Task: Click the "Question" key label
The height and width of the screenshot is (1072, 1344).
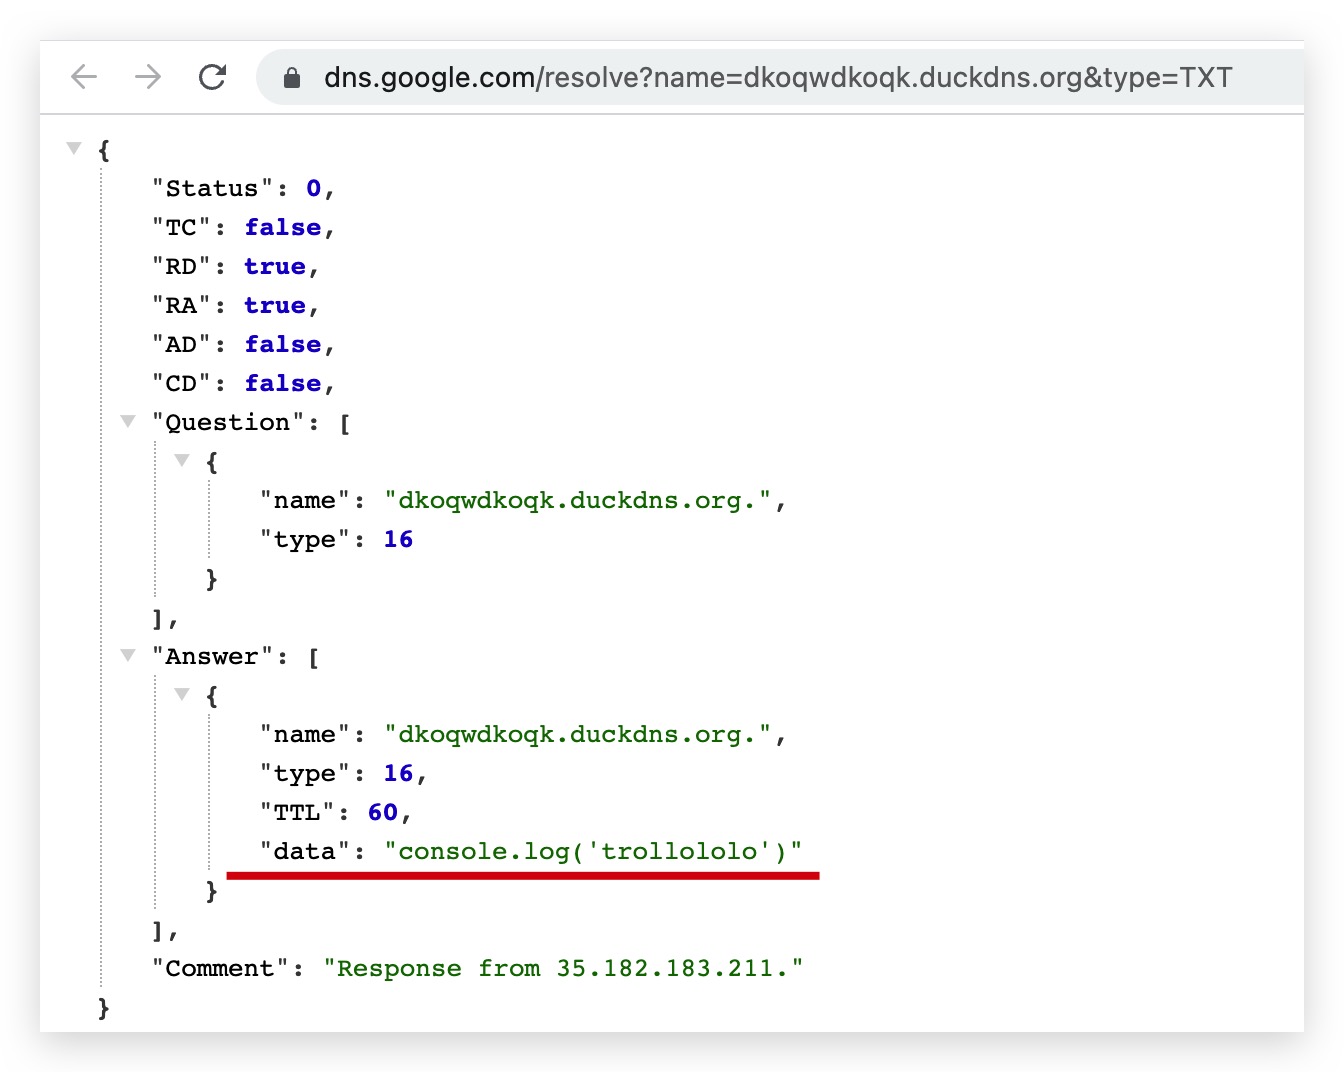Action: point(228,422)
